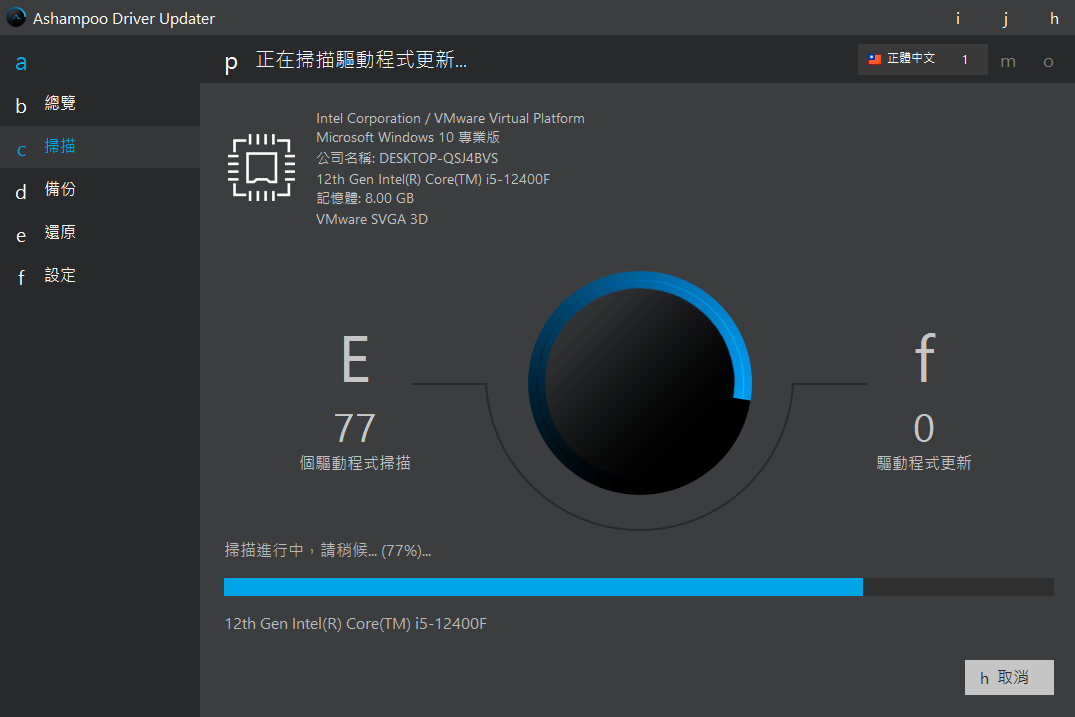Click the scanned driver count "77"
Screen dimensions: 1075x717
coord(355,428)
